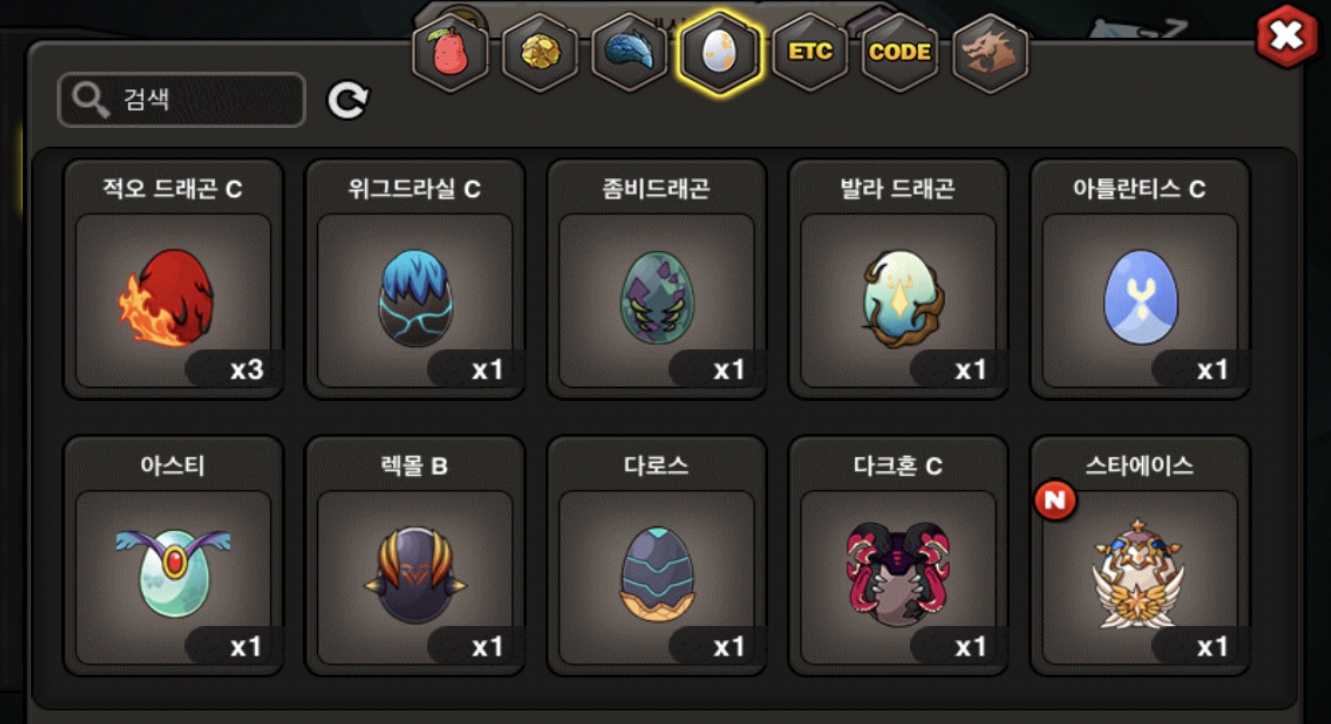Close the inventory with the red X

(1287, 37)
